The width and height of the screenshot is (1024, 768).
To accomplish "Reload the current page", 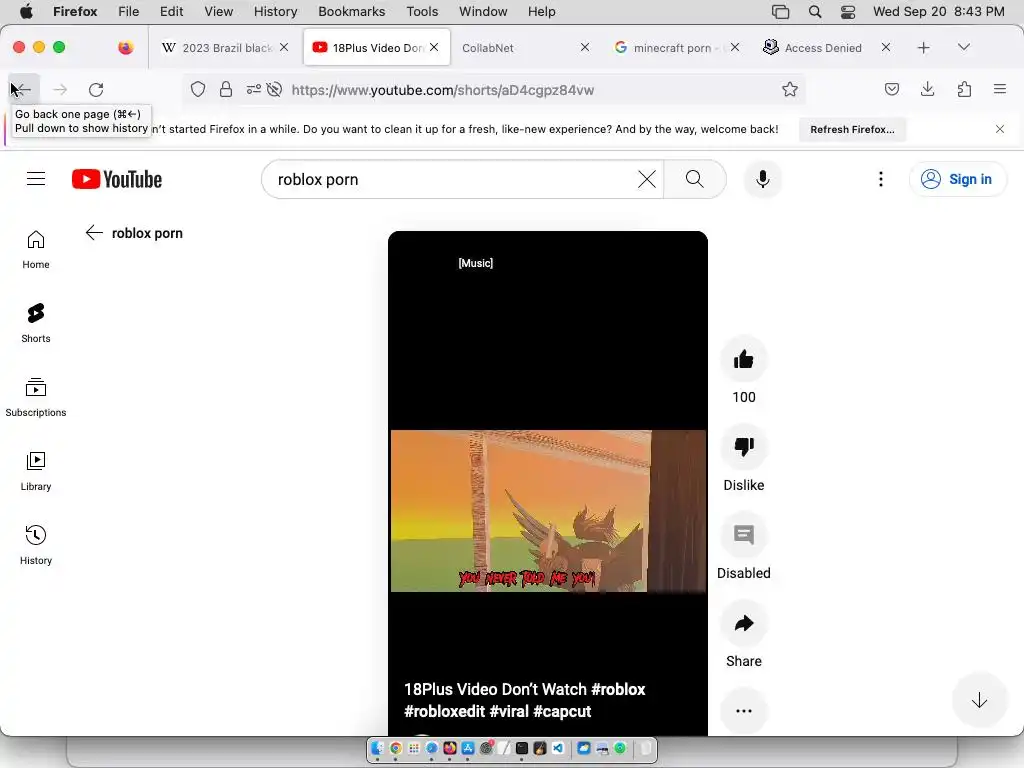I will coord(96,89).
